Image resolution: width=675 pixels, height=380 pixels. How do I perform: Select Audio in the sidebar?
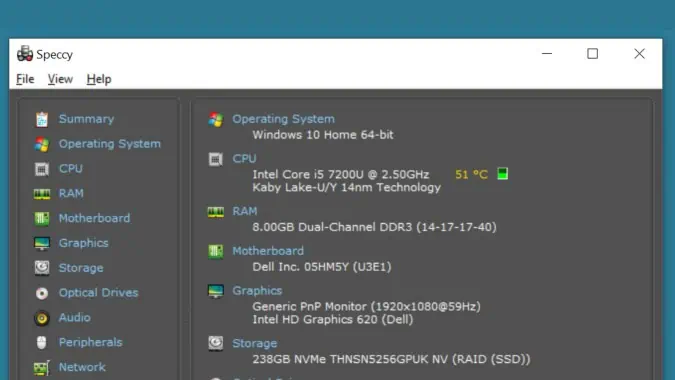74,318
